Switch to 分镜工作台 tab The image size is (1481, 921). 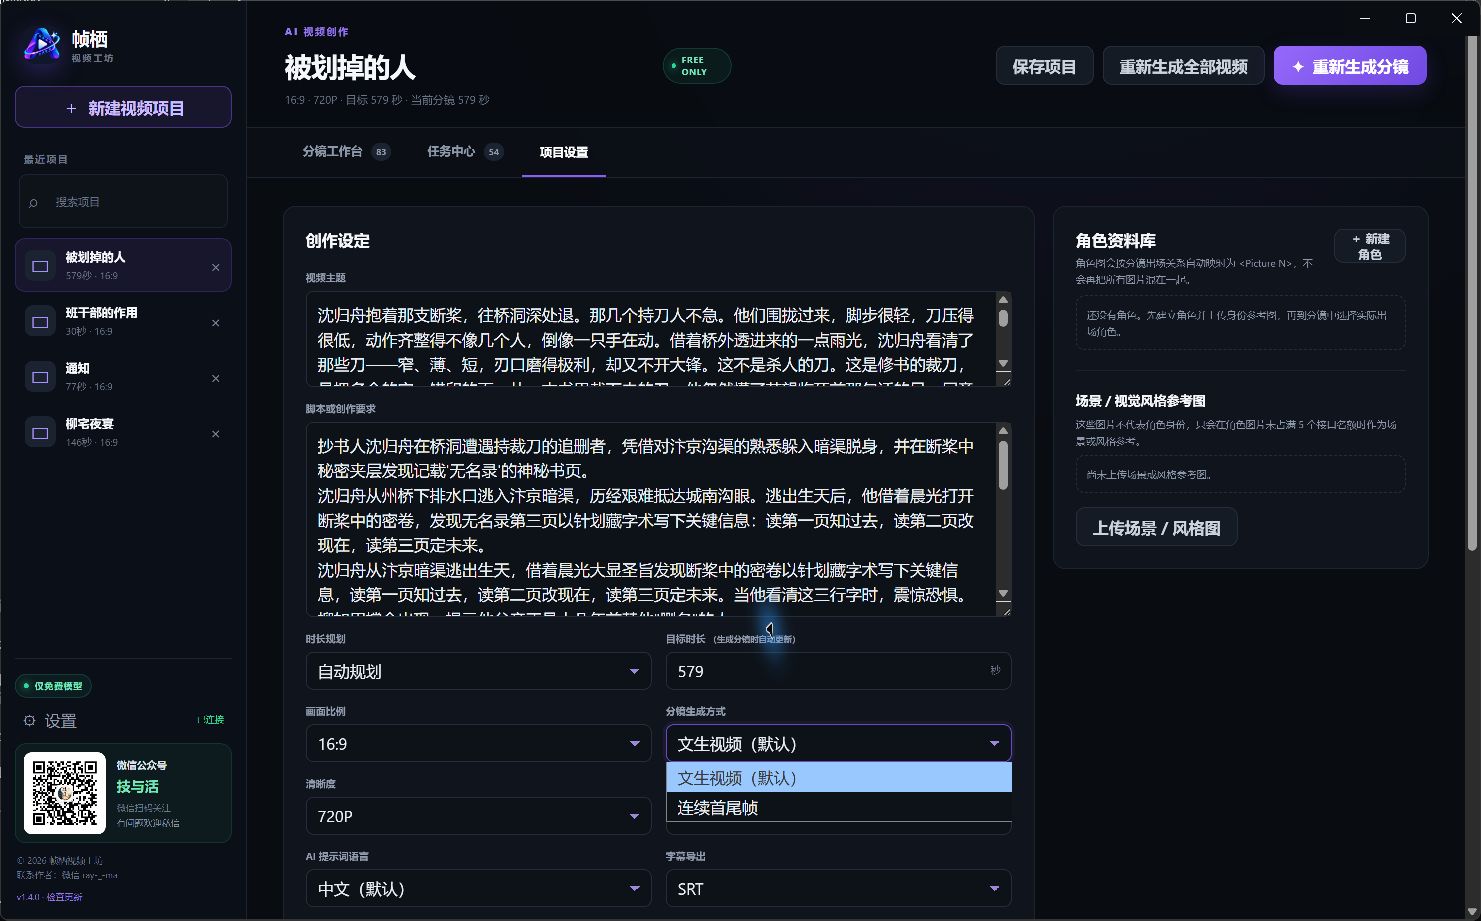[345, 152]
